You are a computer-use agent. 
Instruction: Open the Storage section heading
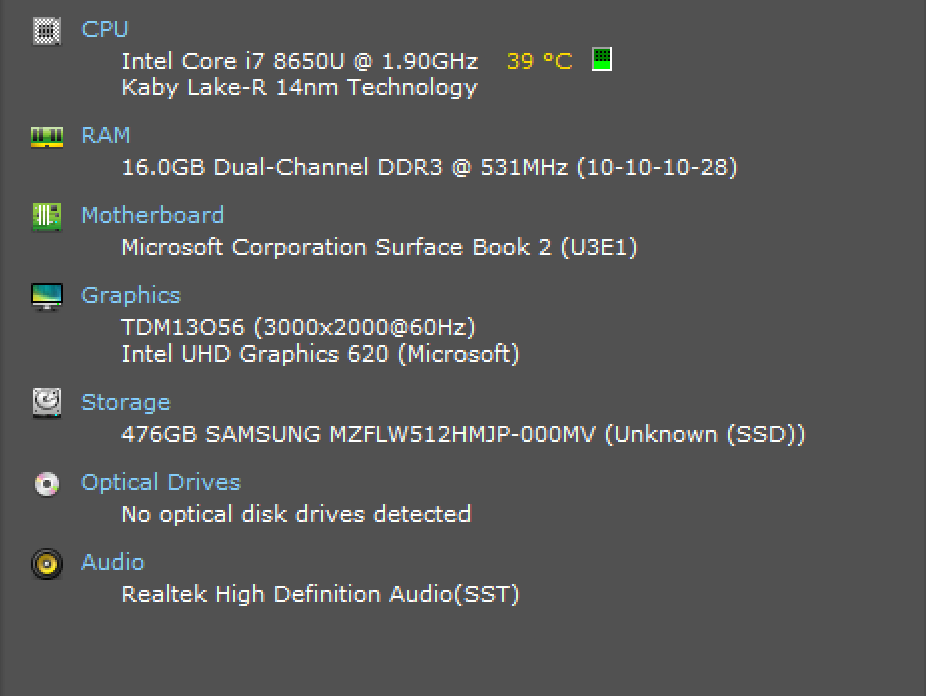[126, 403]
